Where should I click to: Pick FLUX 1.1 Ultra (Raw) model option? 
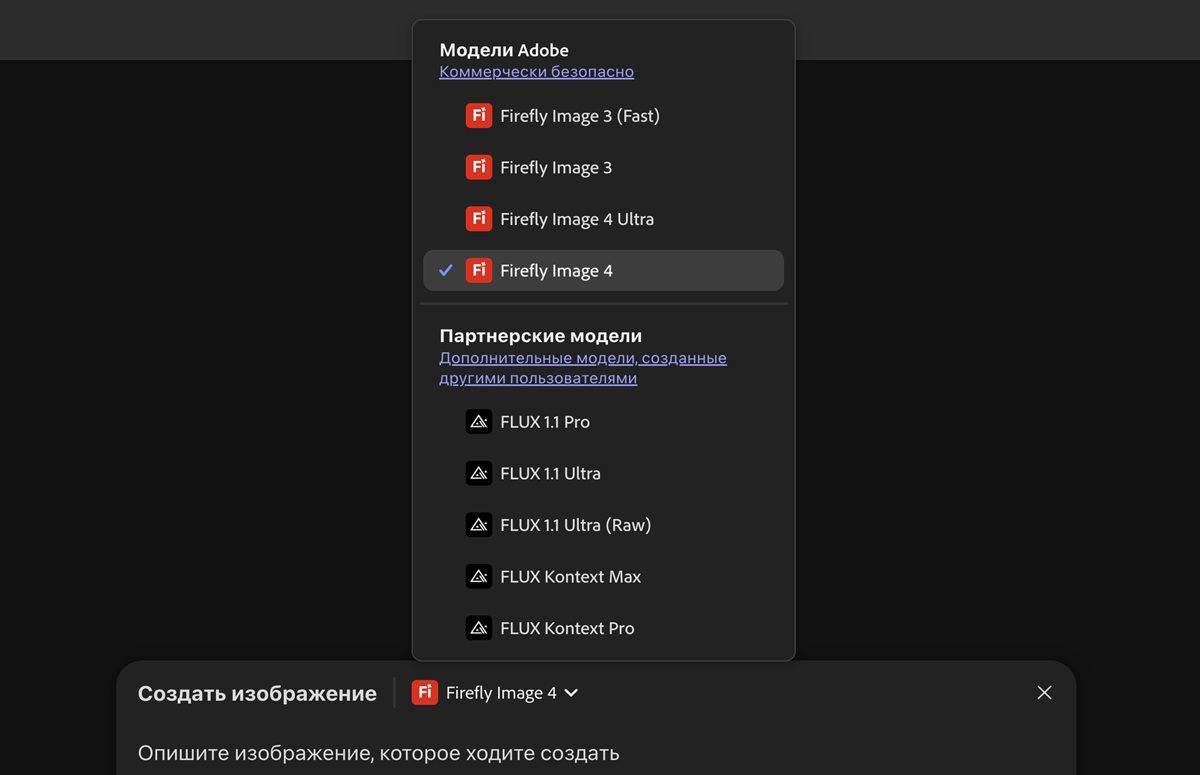click(575, 525)
